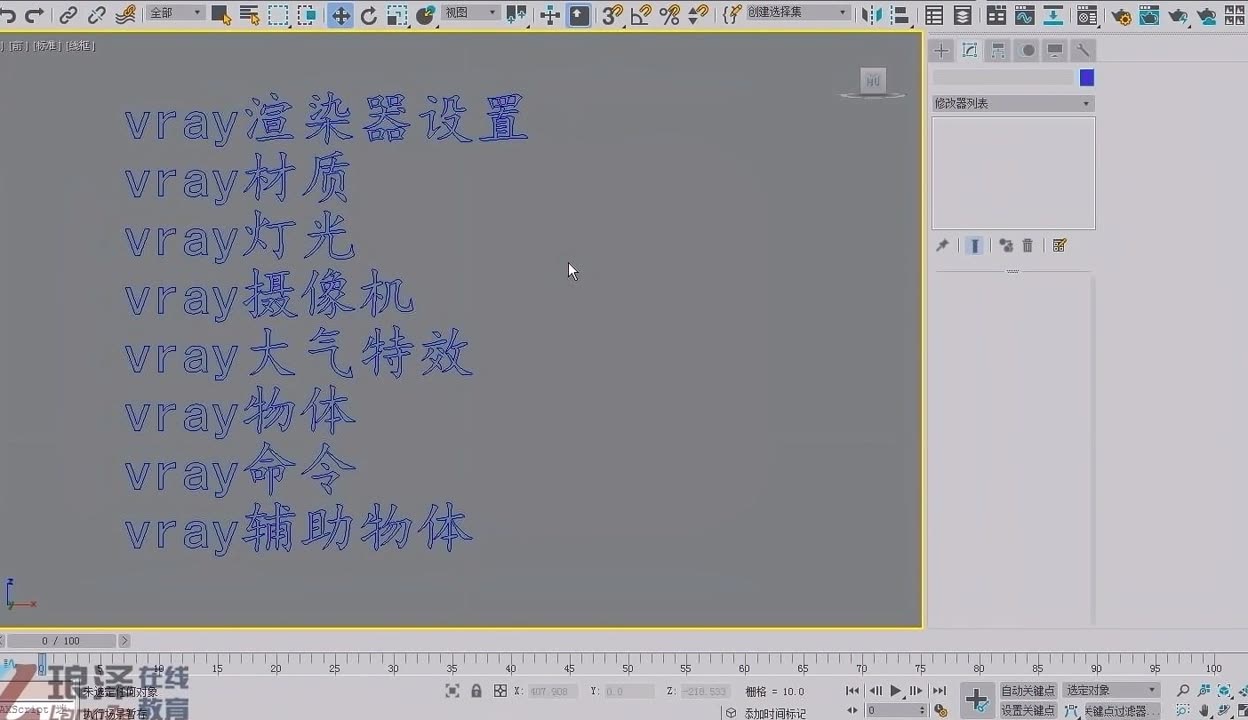Open the 创建选择集 dropdown
The image size is (1248, 720).
click(798, 13)
